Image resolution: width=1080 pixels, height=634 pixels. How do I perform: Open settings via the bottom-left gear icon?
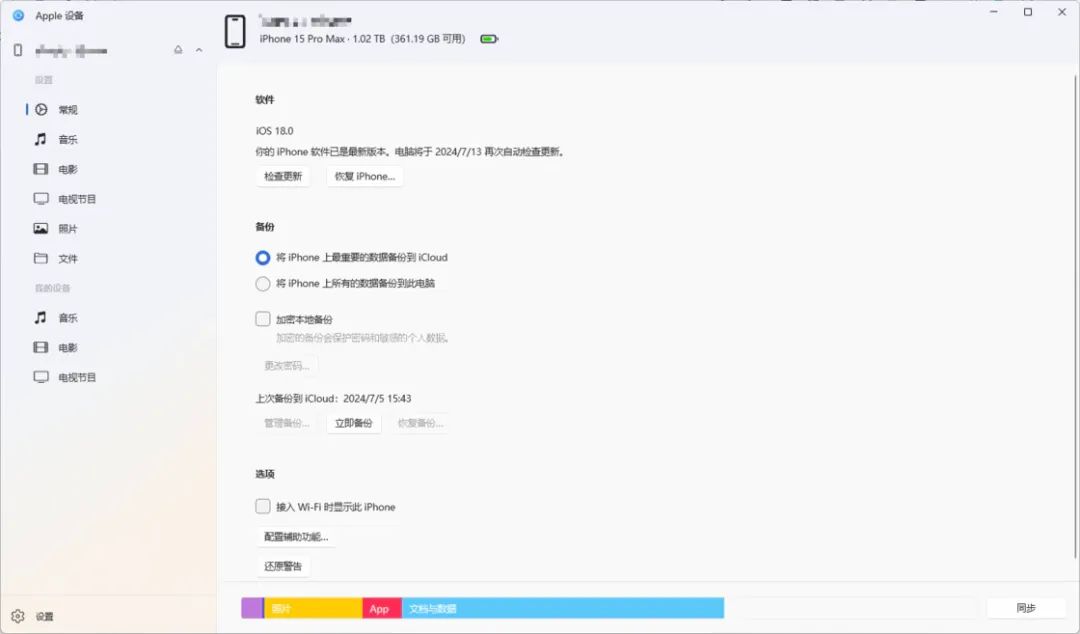(18, 616)
